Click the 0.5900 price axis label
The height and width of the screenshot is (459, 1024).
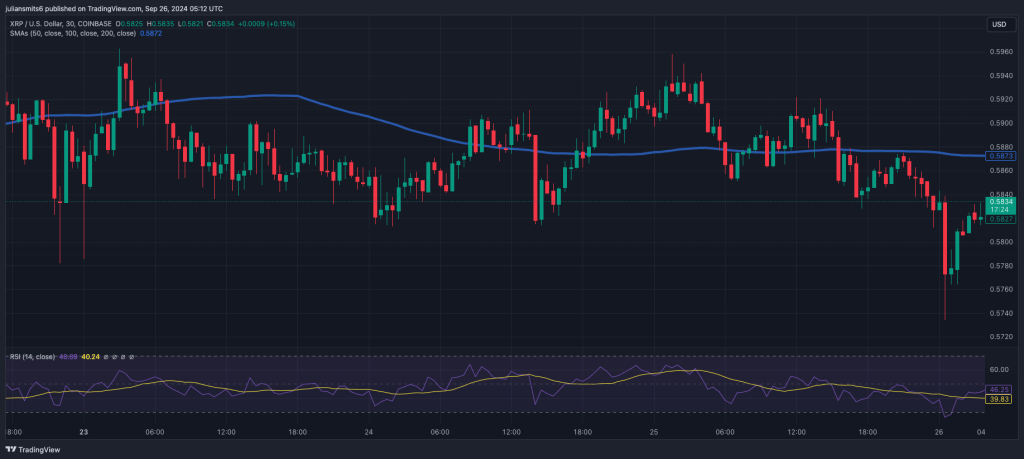(1002, 123)
